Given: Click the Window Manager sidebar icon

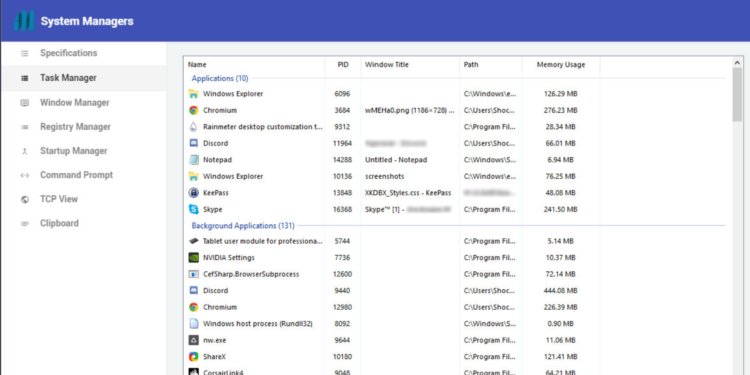Looking at the screenshot, I should [24, 103].
